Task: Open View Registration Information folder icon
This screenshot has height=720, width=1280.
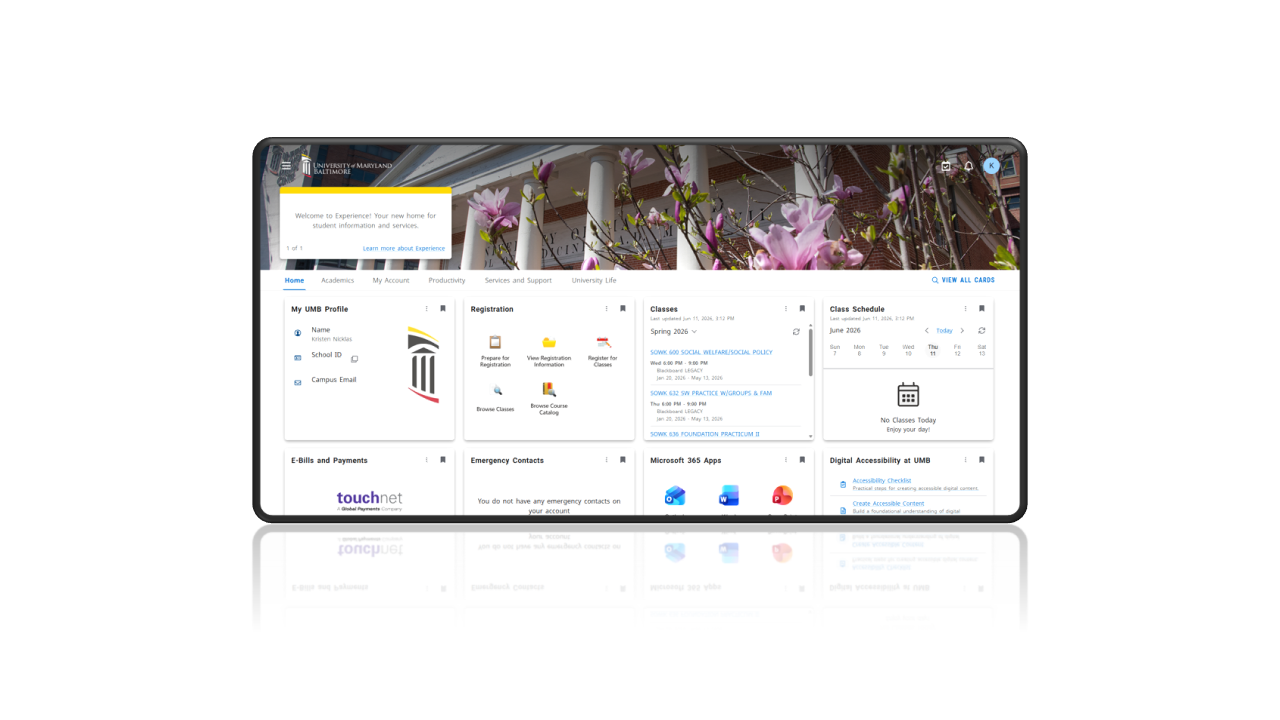Action: 549,343
